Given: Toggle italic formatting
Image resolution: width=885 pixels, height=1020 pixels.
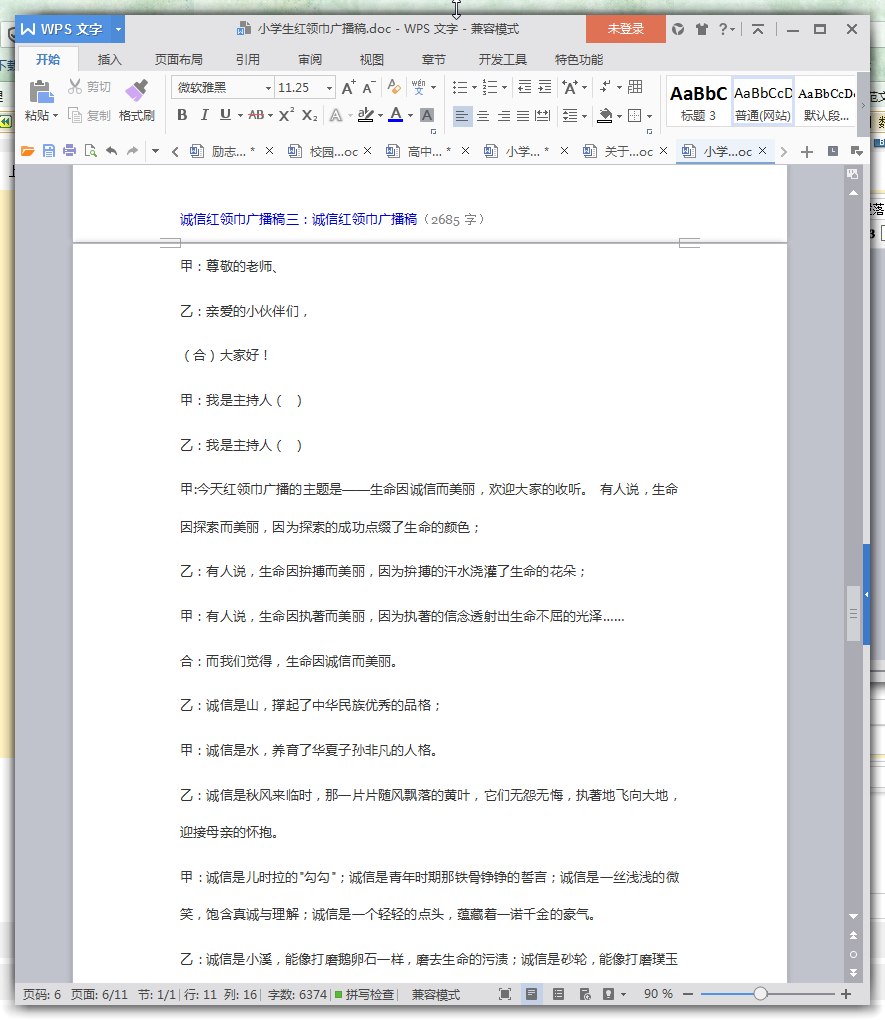Looking at the screenshot, I should point(204,115).
